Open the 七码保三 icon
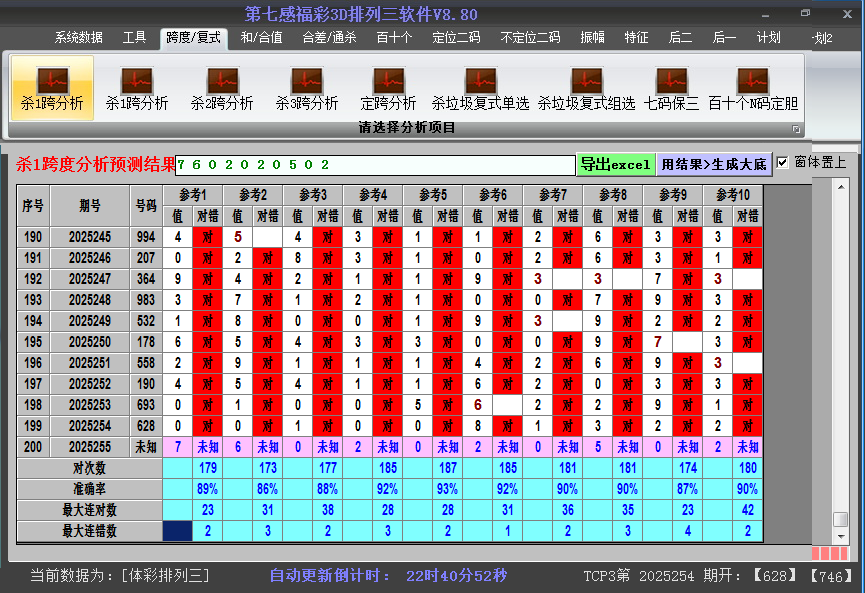 (x=671, y=88)
